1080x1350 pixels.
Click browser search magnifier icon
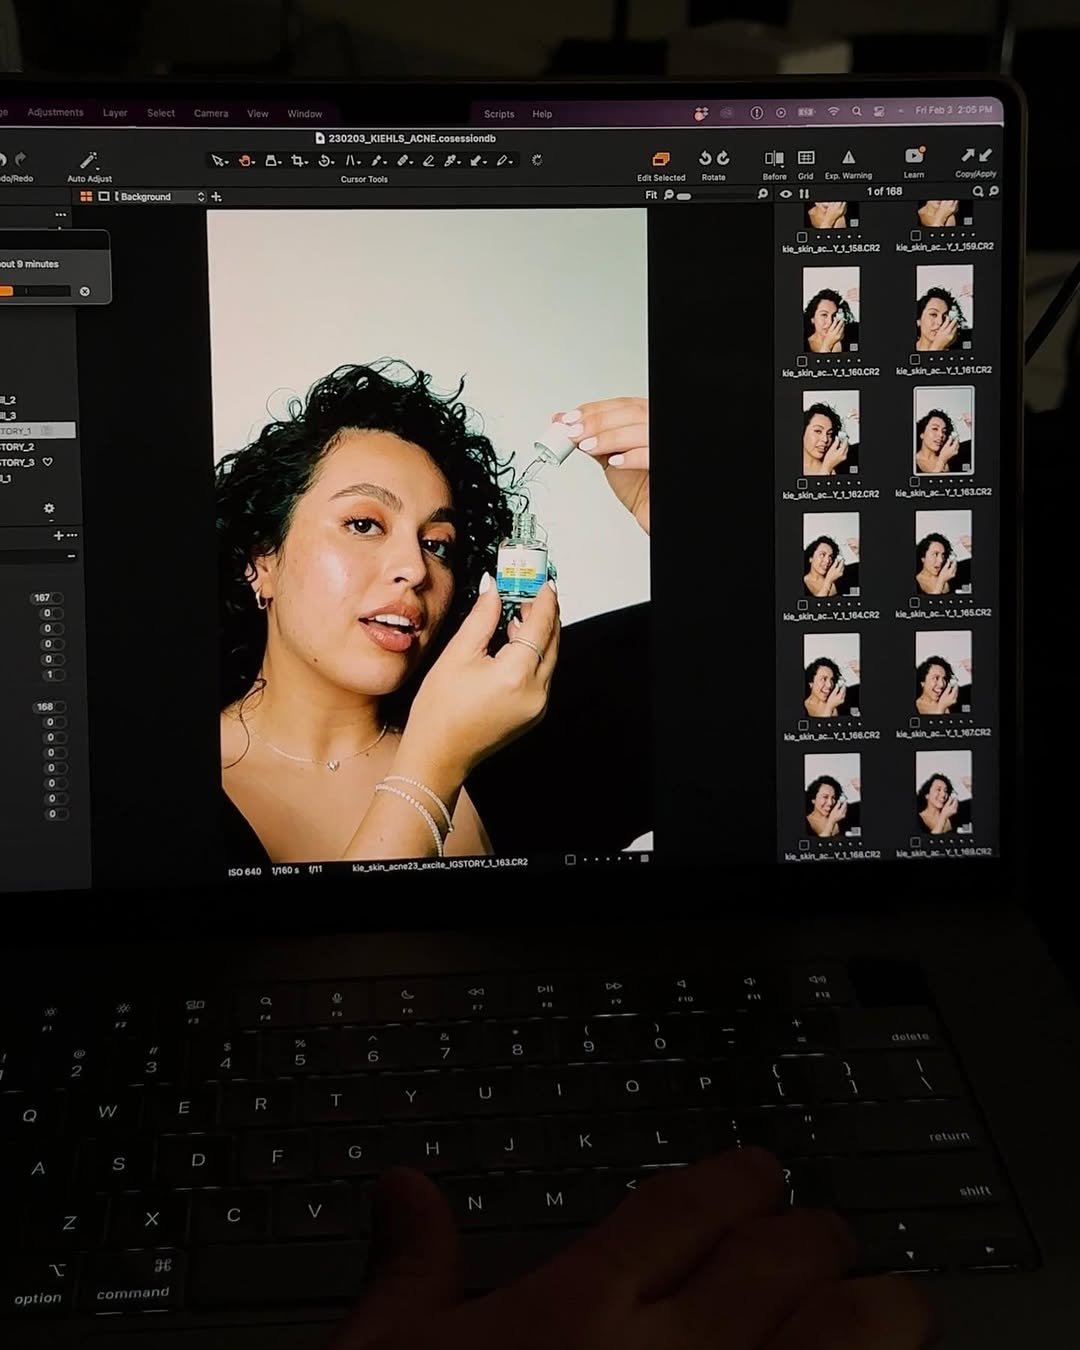pyautogui.click(x=978, y=191)
